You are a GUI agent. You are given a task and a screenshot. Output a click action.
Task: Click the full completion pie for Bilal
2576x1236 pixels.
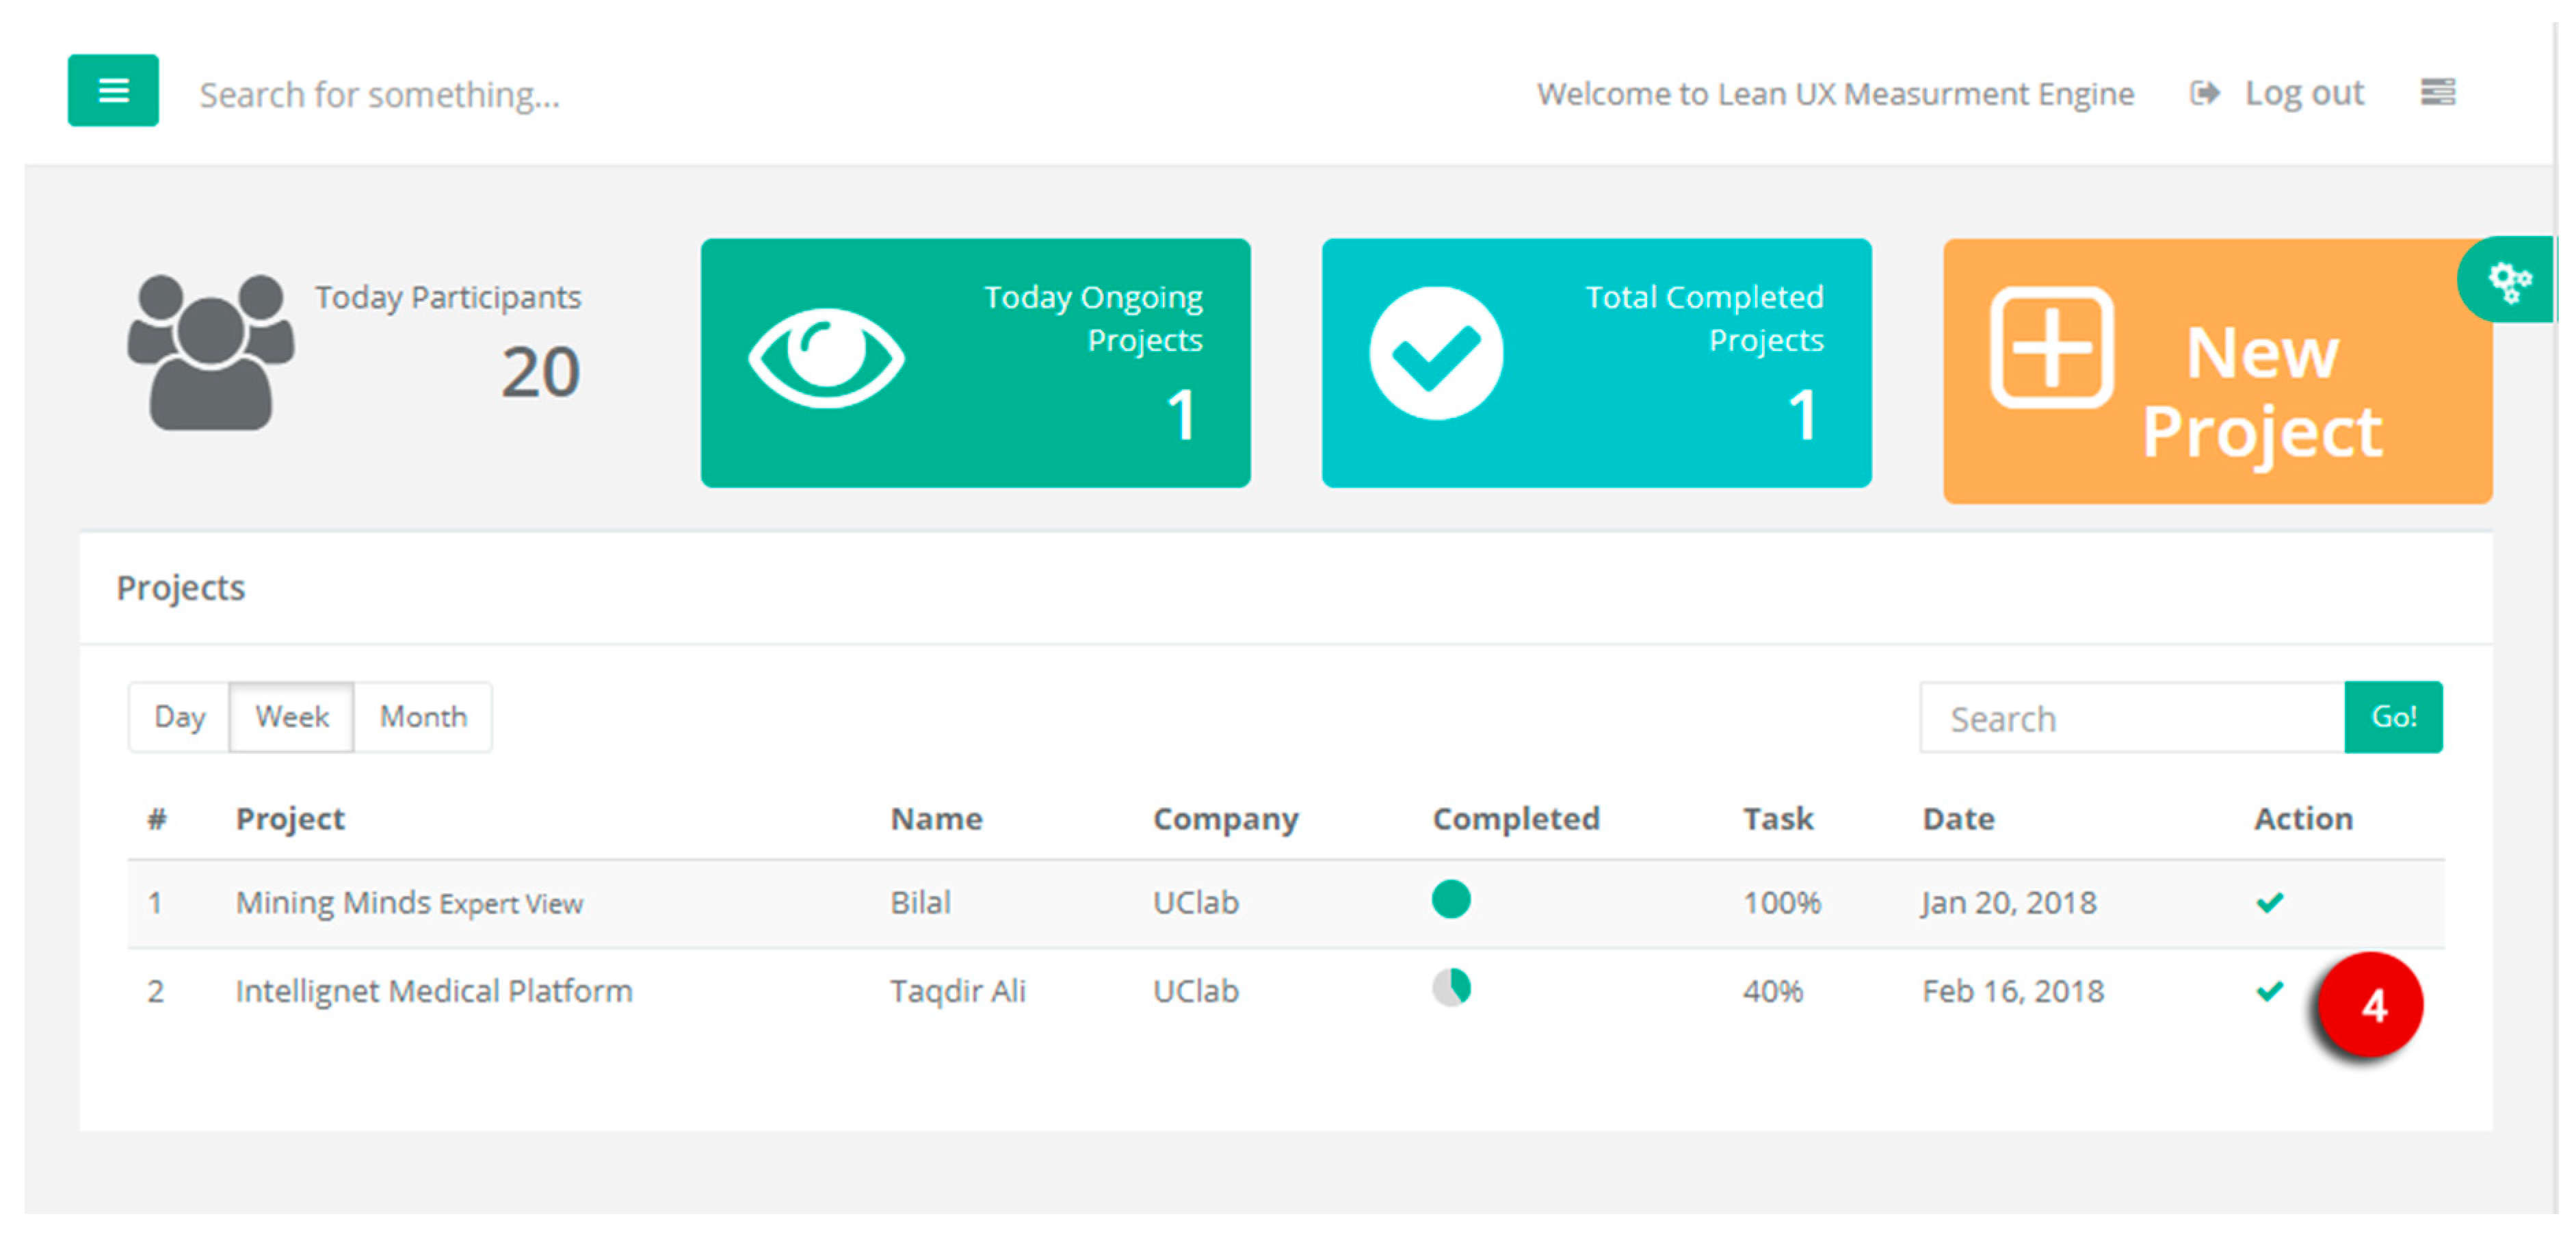(x=1450, y=899)
